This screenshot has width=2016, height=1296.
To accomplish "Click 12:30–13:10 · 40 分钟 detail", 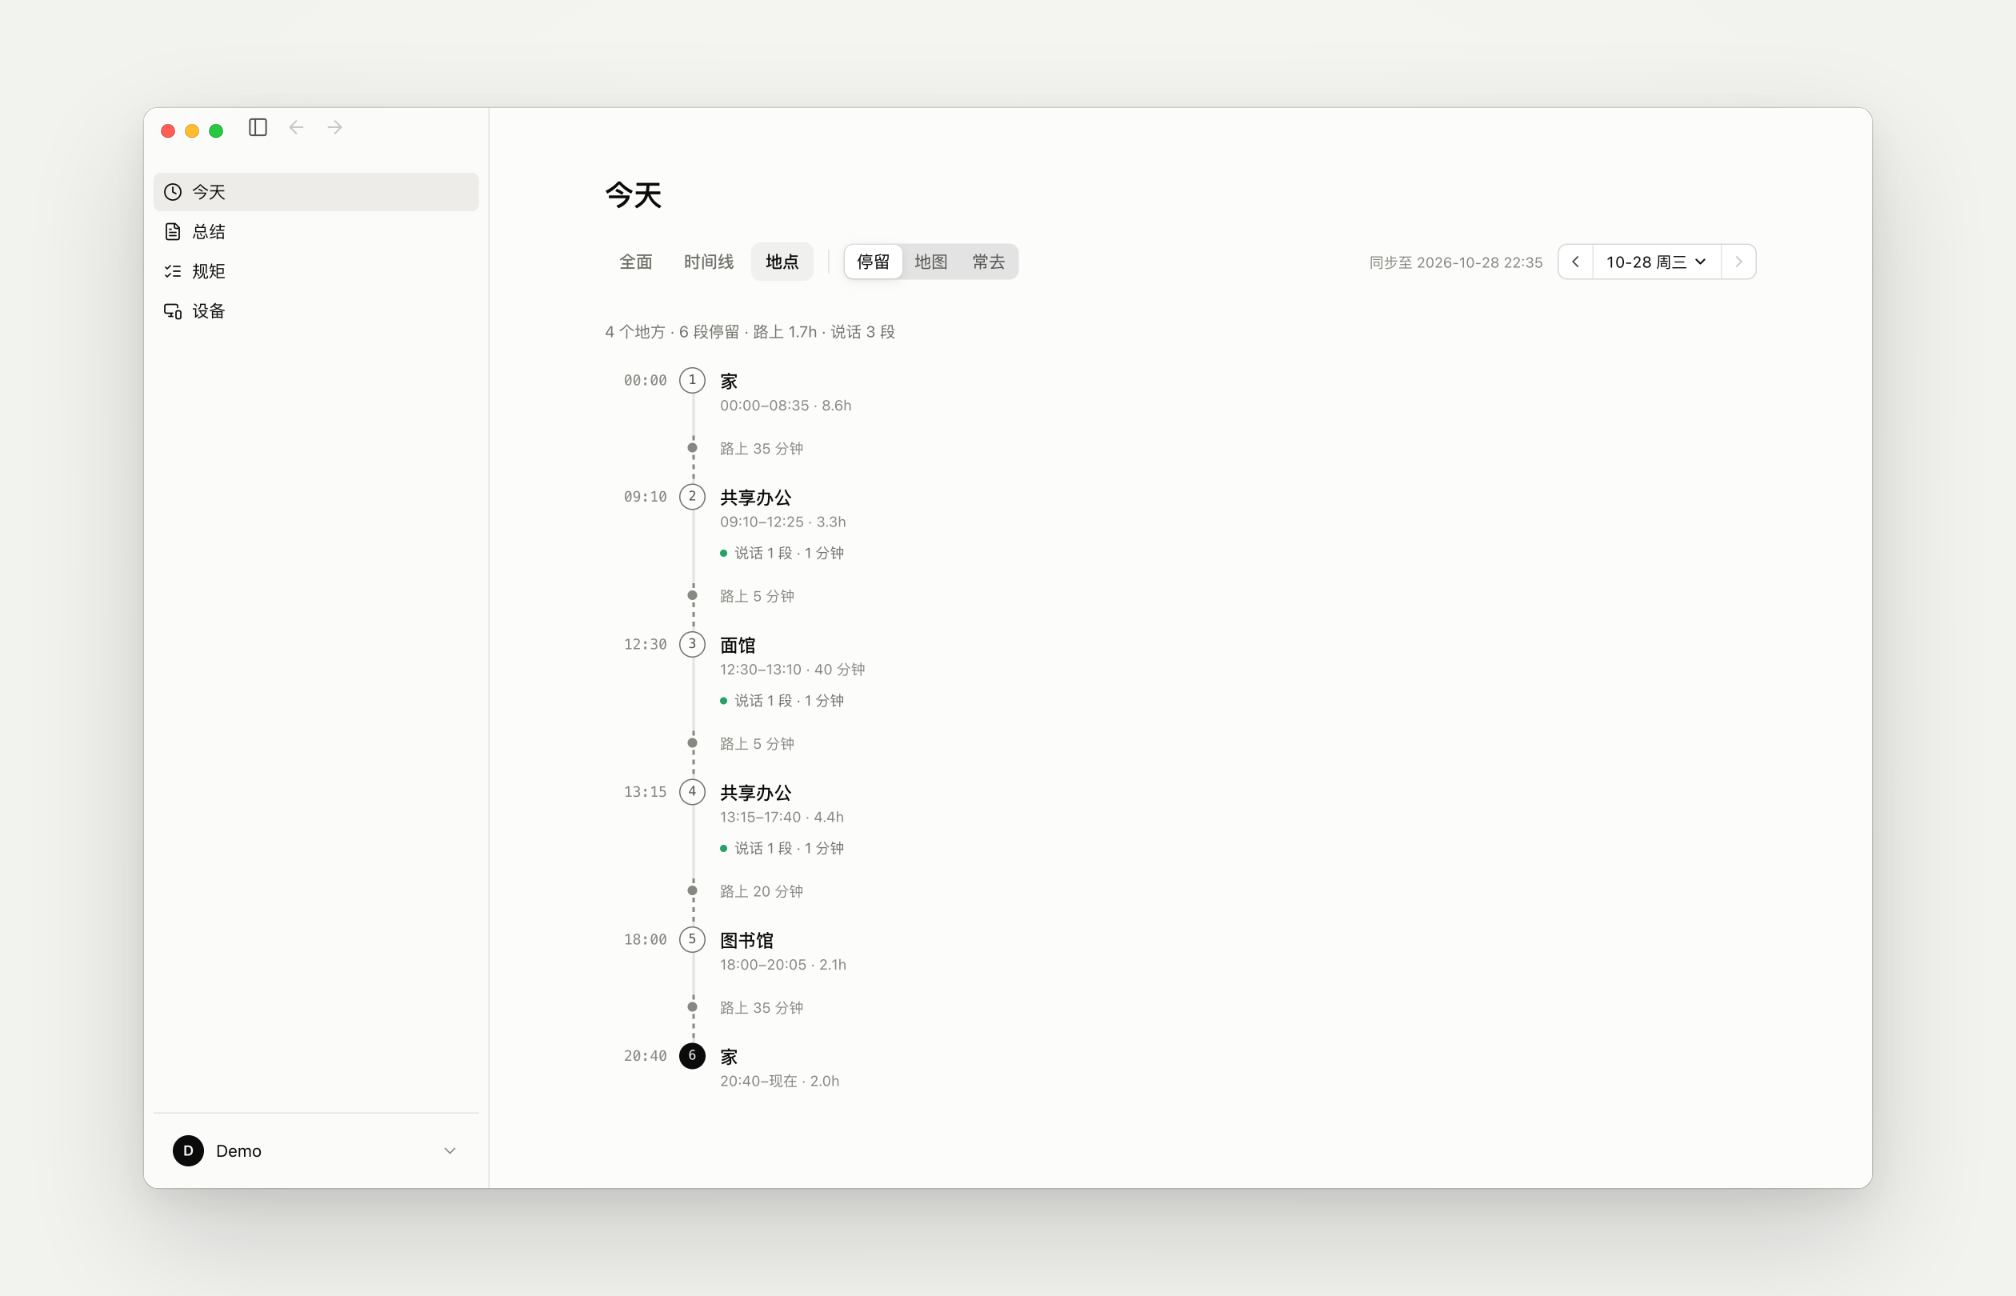I will point(793,670).
